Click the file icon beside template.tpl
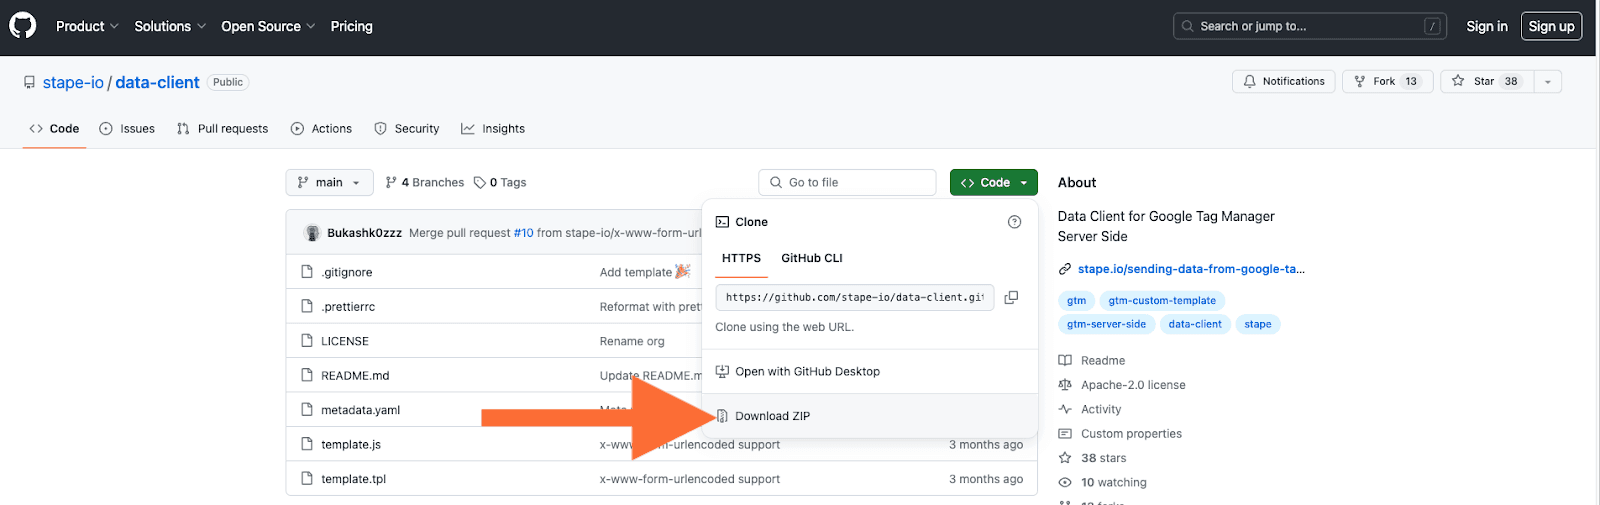This screenshot has height=505, width=1600. tap(307, 479)
